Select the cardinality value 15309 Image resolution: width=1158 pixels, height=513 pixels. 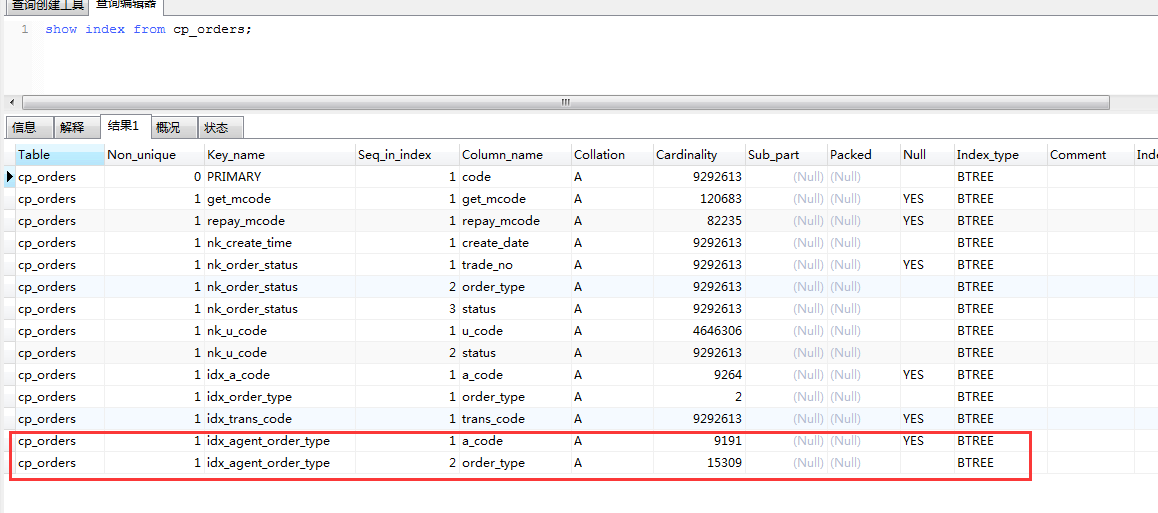tap(699, 463)
